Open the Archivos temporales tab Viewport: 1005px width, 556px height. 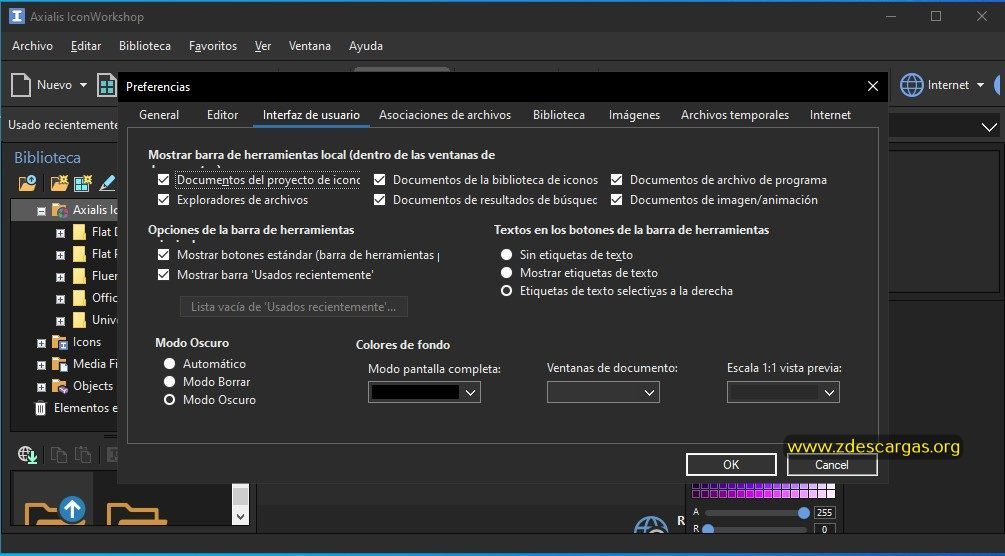pos(735,115)
